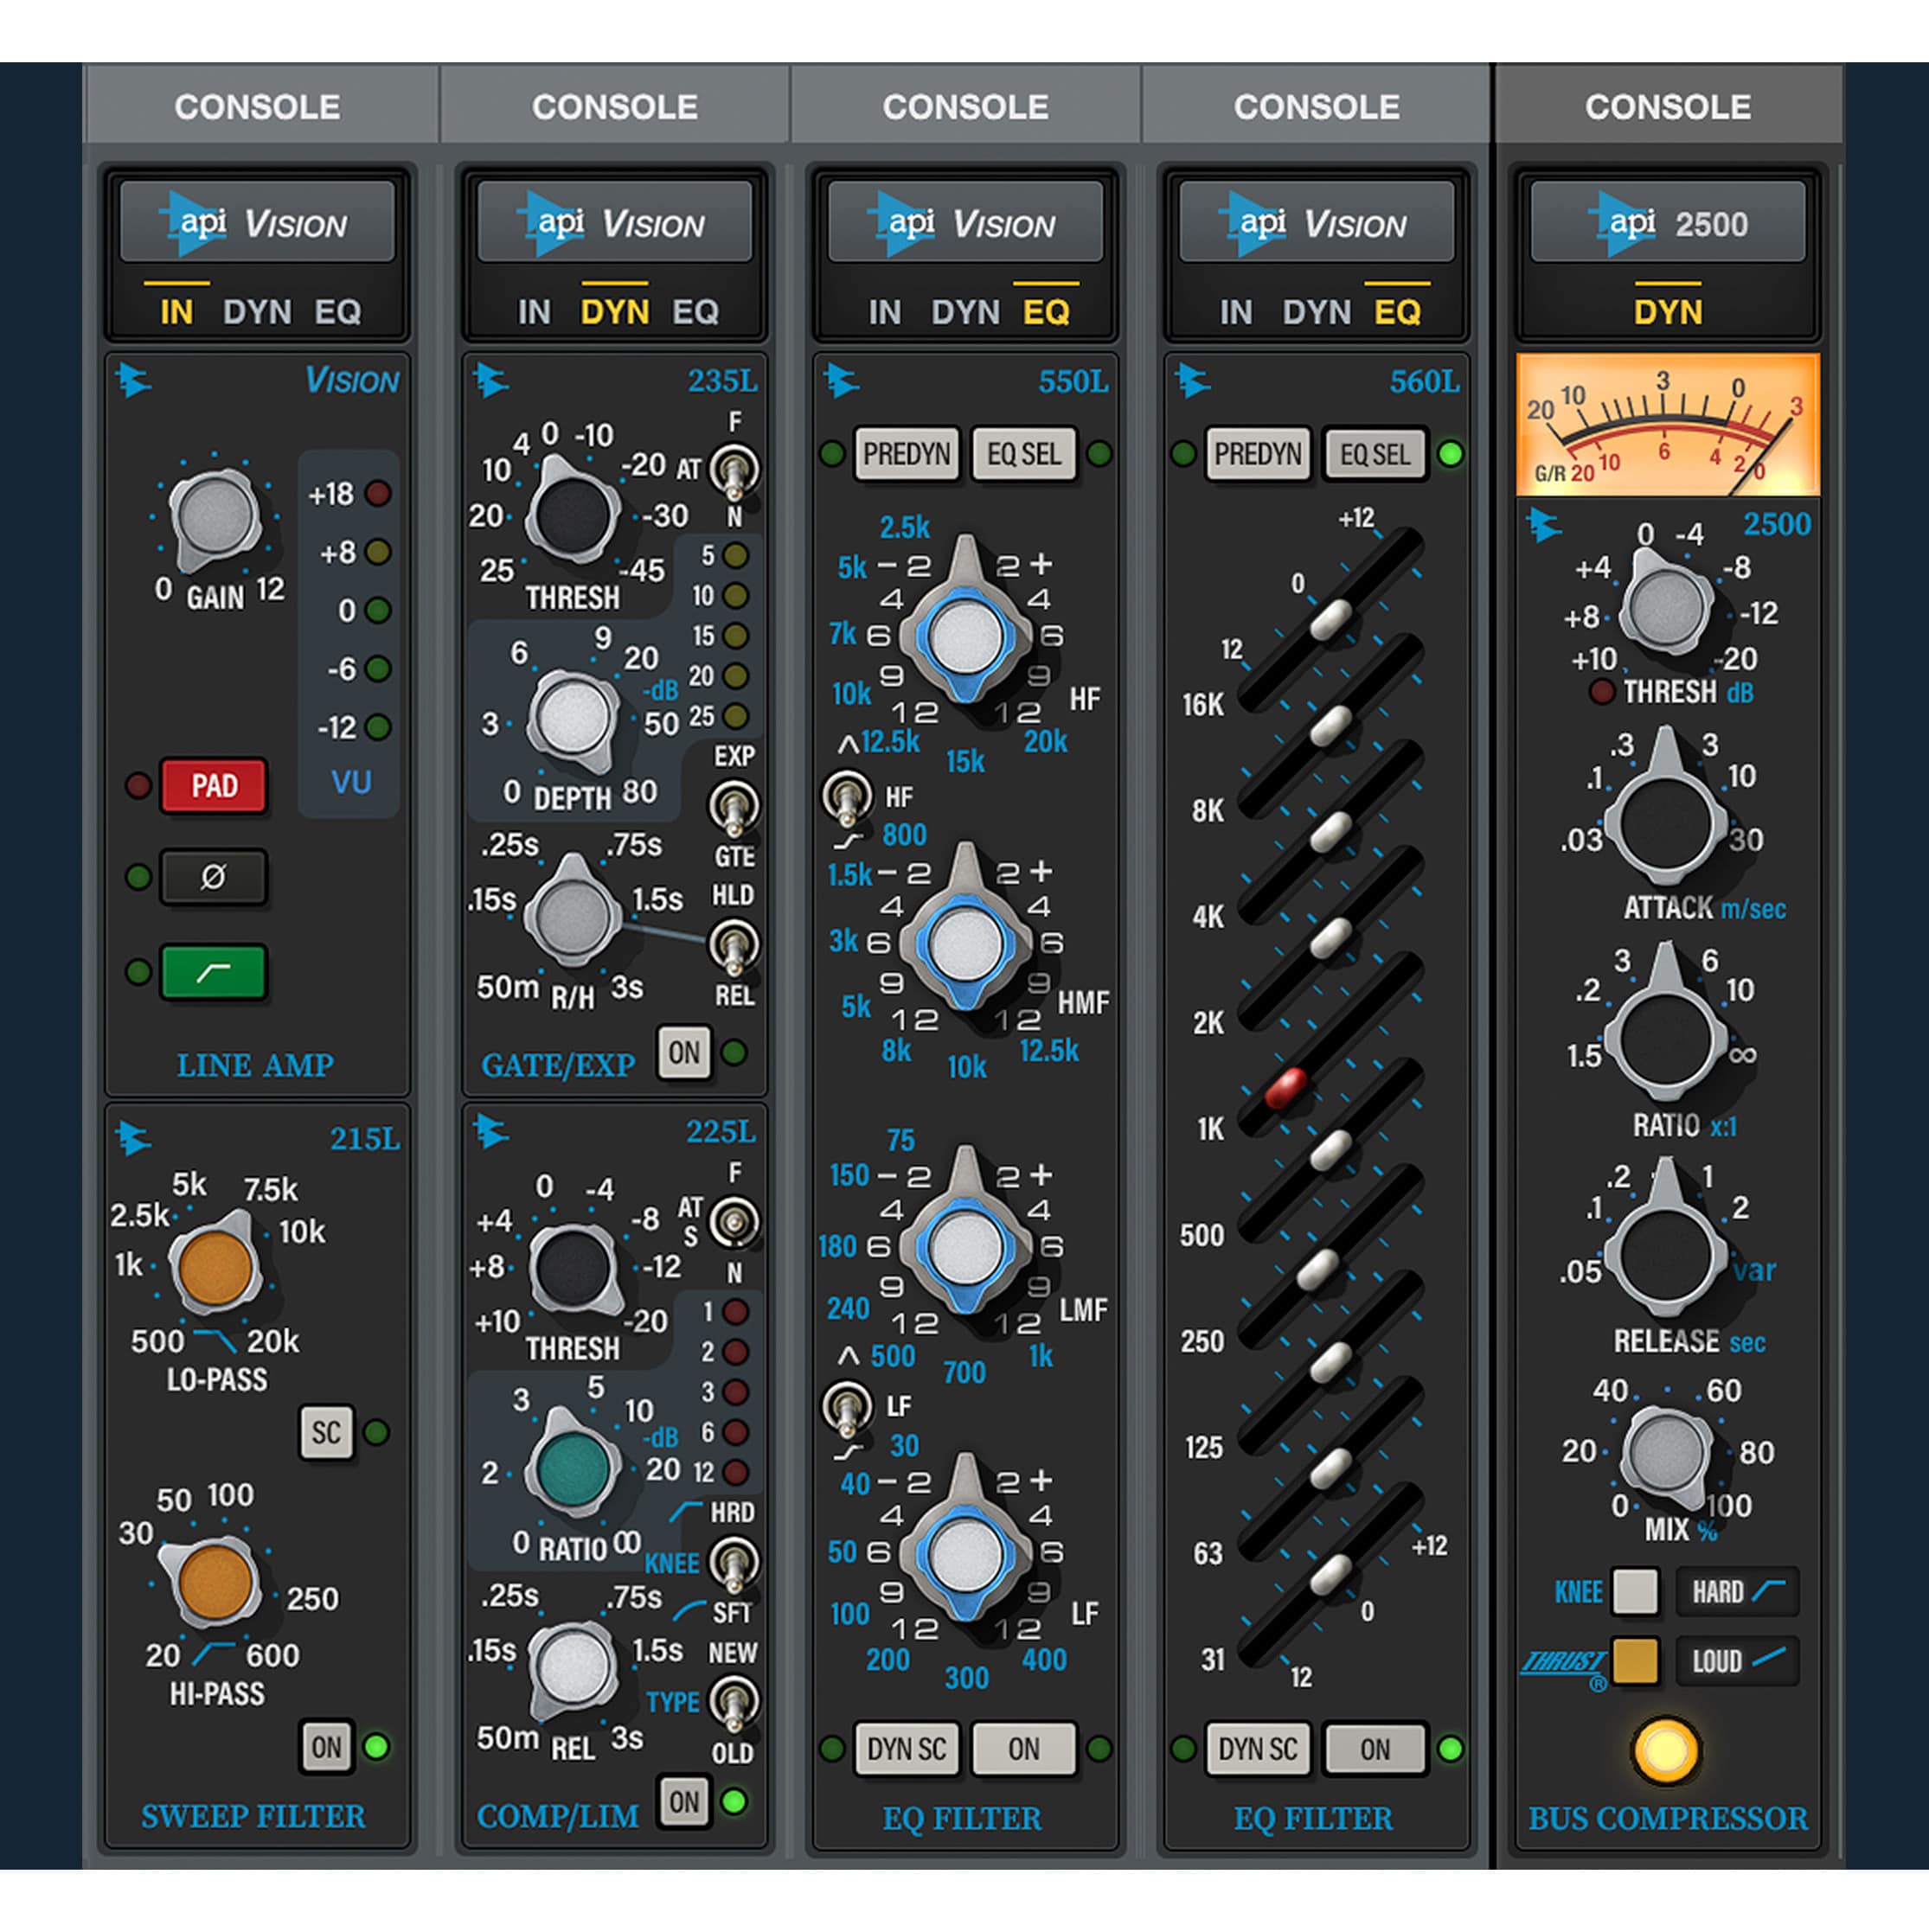Click the VU gain reduction meter
Viewport: 1929px width, 1932px height.
coord(1667,425)
